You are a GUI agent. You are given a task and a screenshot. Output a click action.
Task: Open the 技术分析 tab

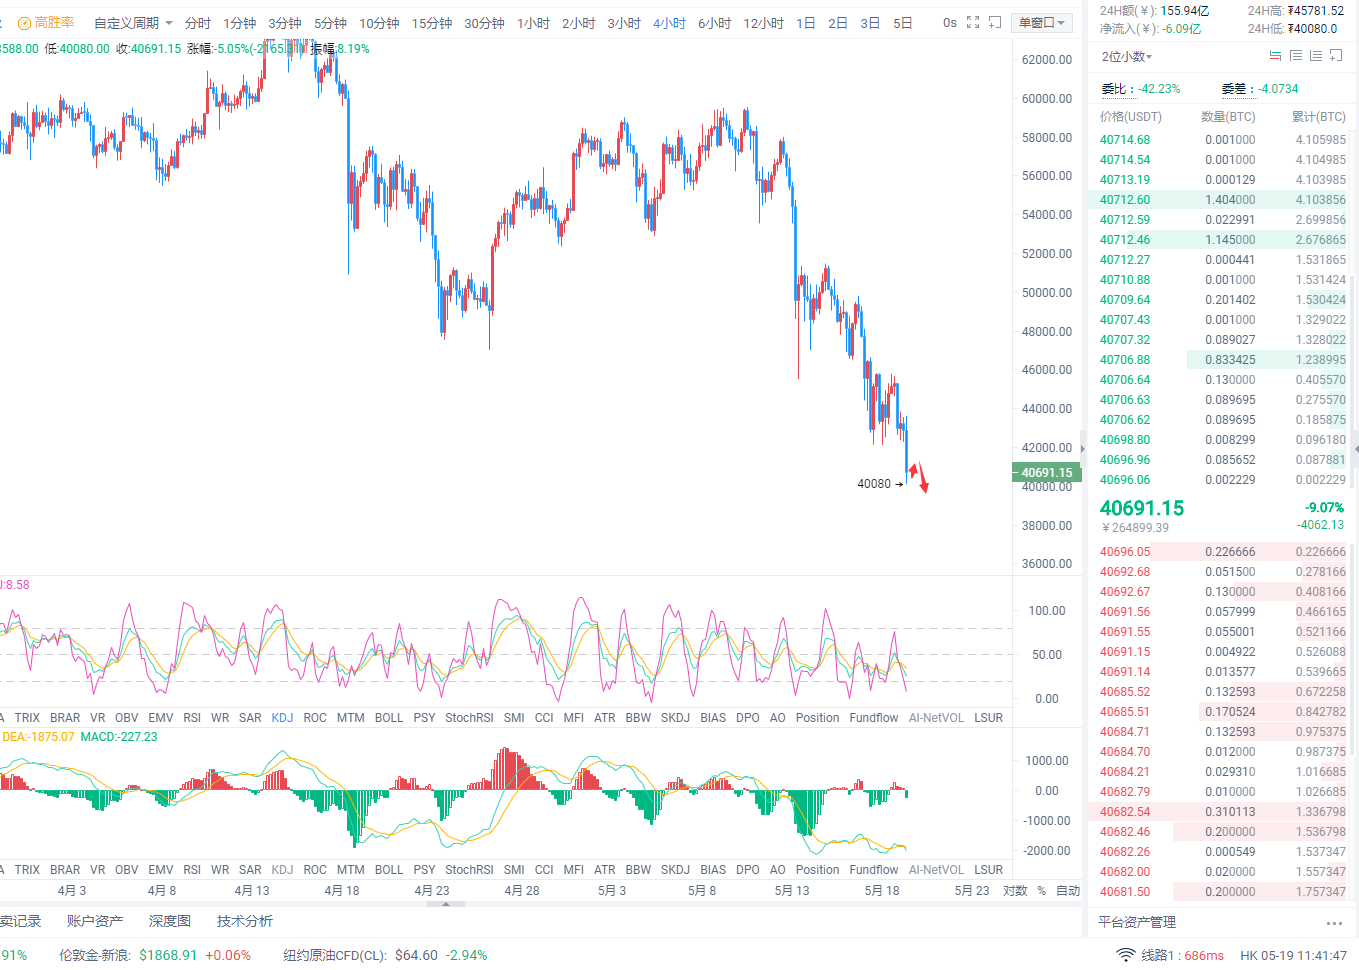pos(245,921)
